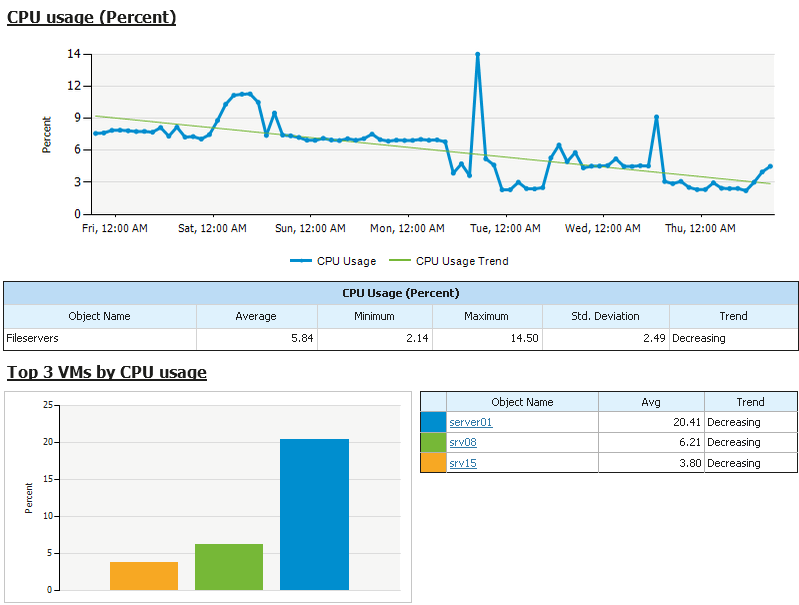Open the server01 link
This screenshot has width=799, height=605.
coord(470,422)
